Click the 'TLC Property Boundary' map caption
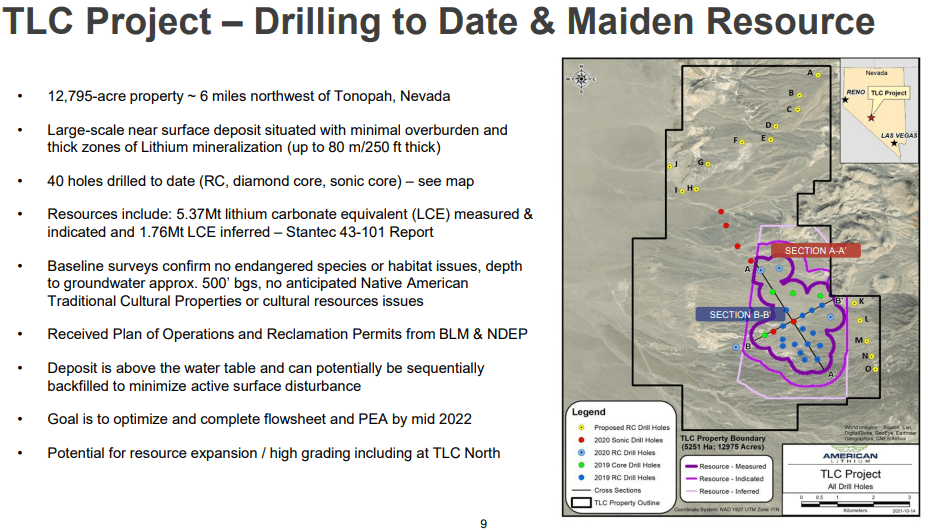The image size is (944, 530). pos(723,442)
